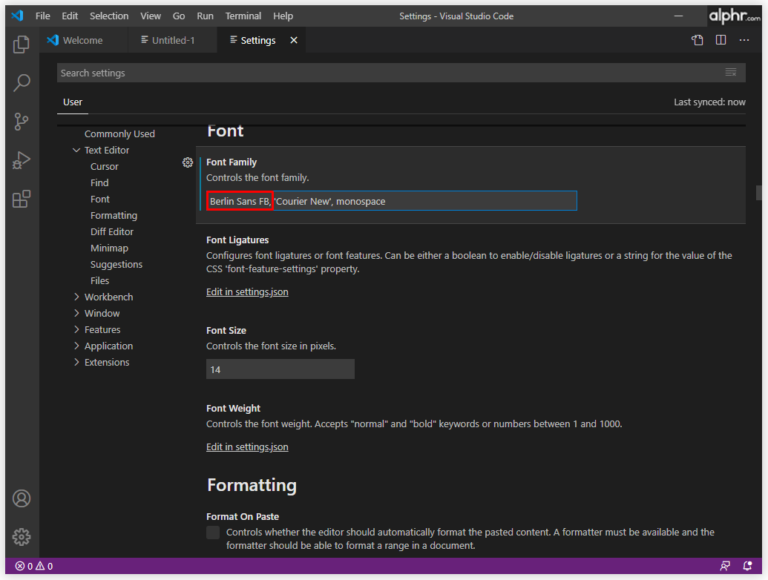Click the Font Size input field

(x=280, y=369)
